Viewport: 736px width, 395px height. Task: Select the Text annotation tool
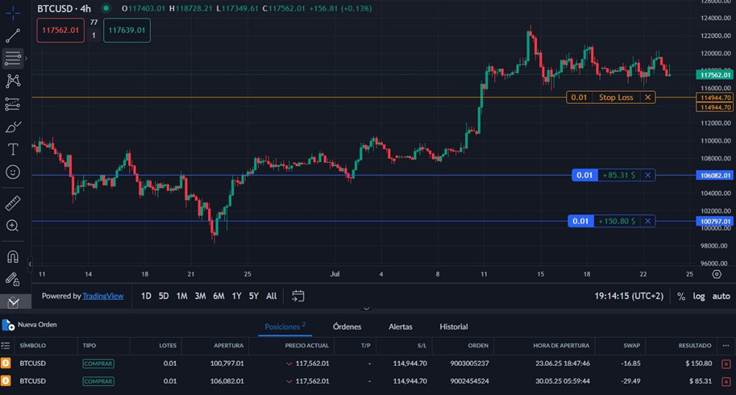pyautogui.click(x=13, y=149)
